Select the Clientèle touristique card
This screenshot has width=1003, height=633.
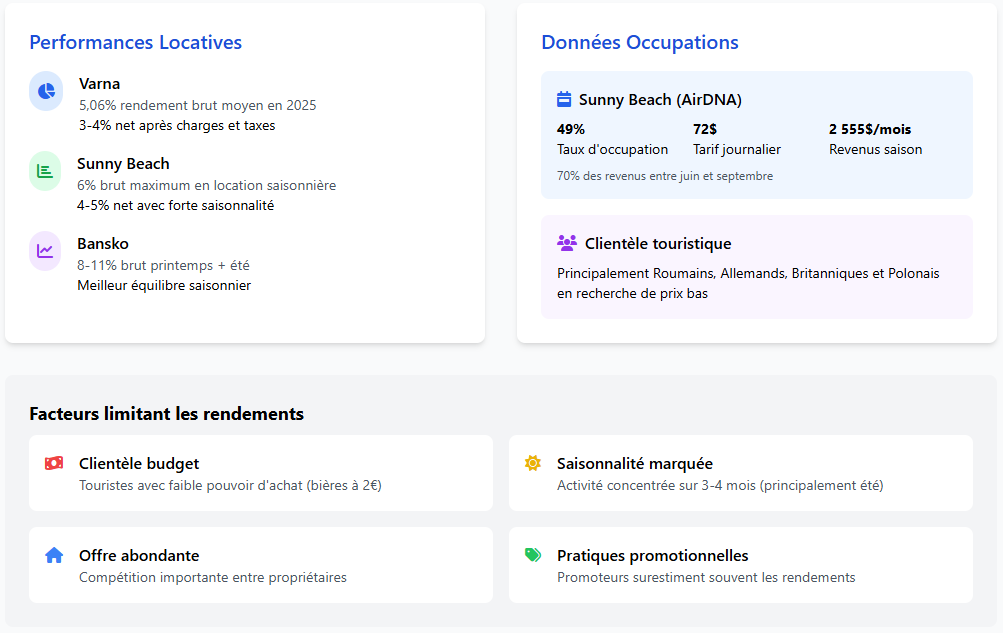(756, 267)
